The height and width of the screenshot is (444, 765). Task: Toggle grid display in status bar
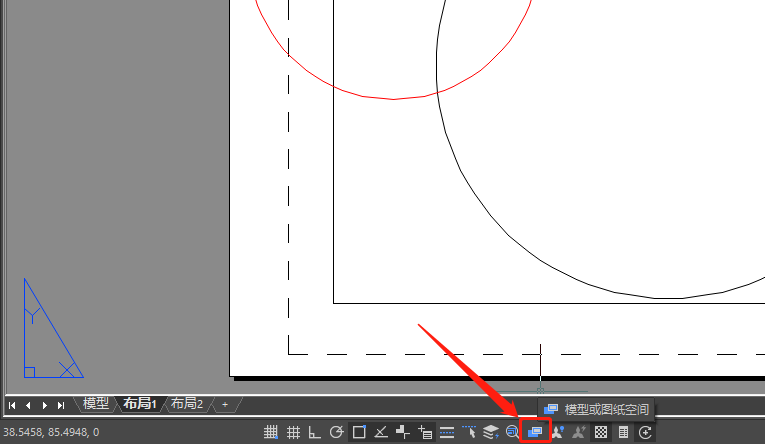click(293, 432)
